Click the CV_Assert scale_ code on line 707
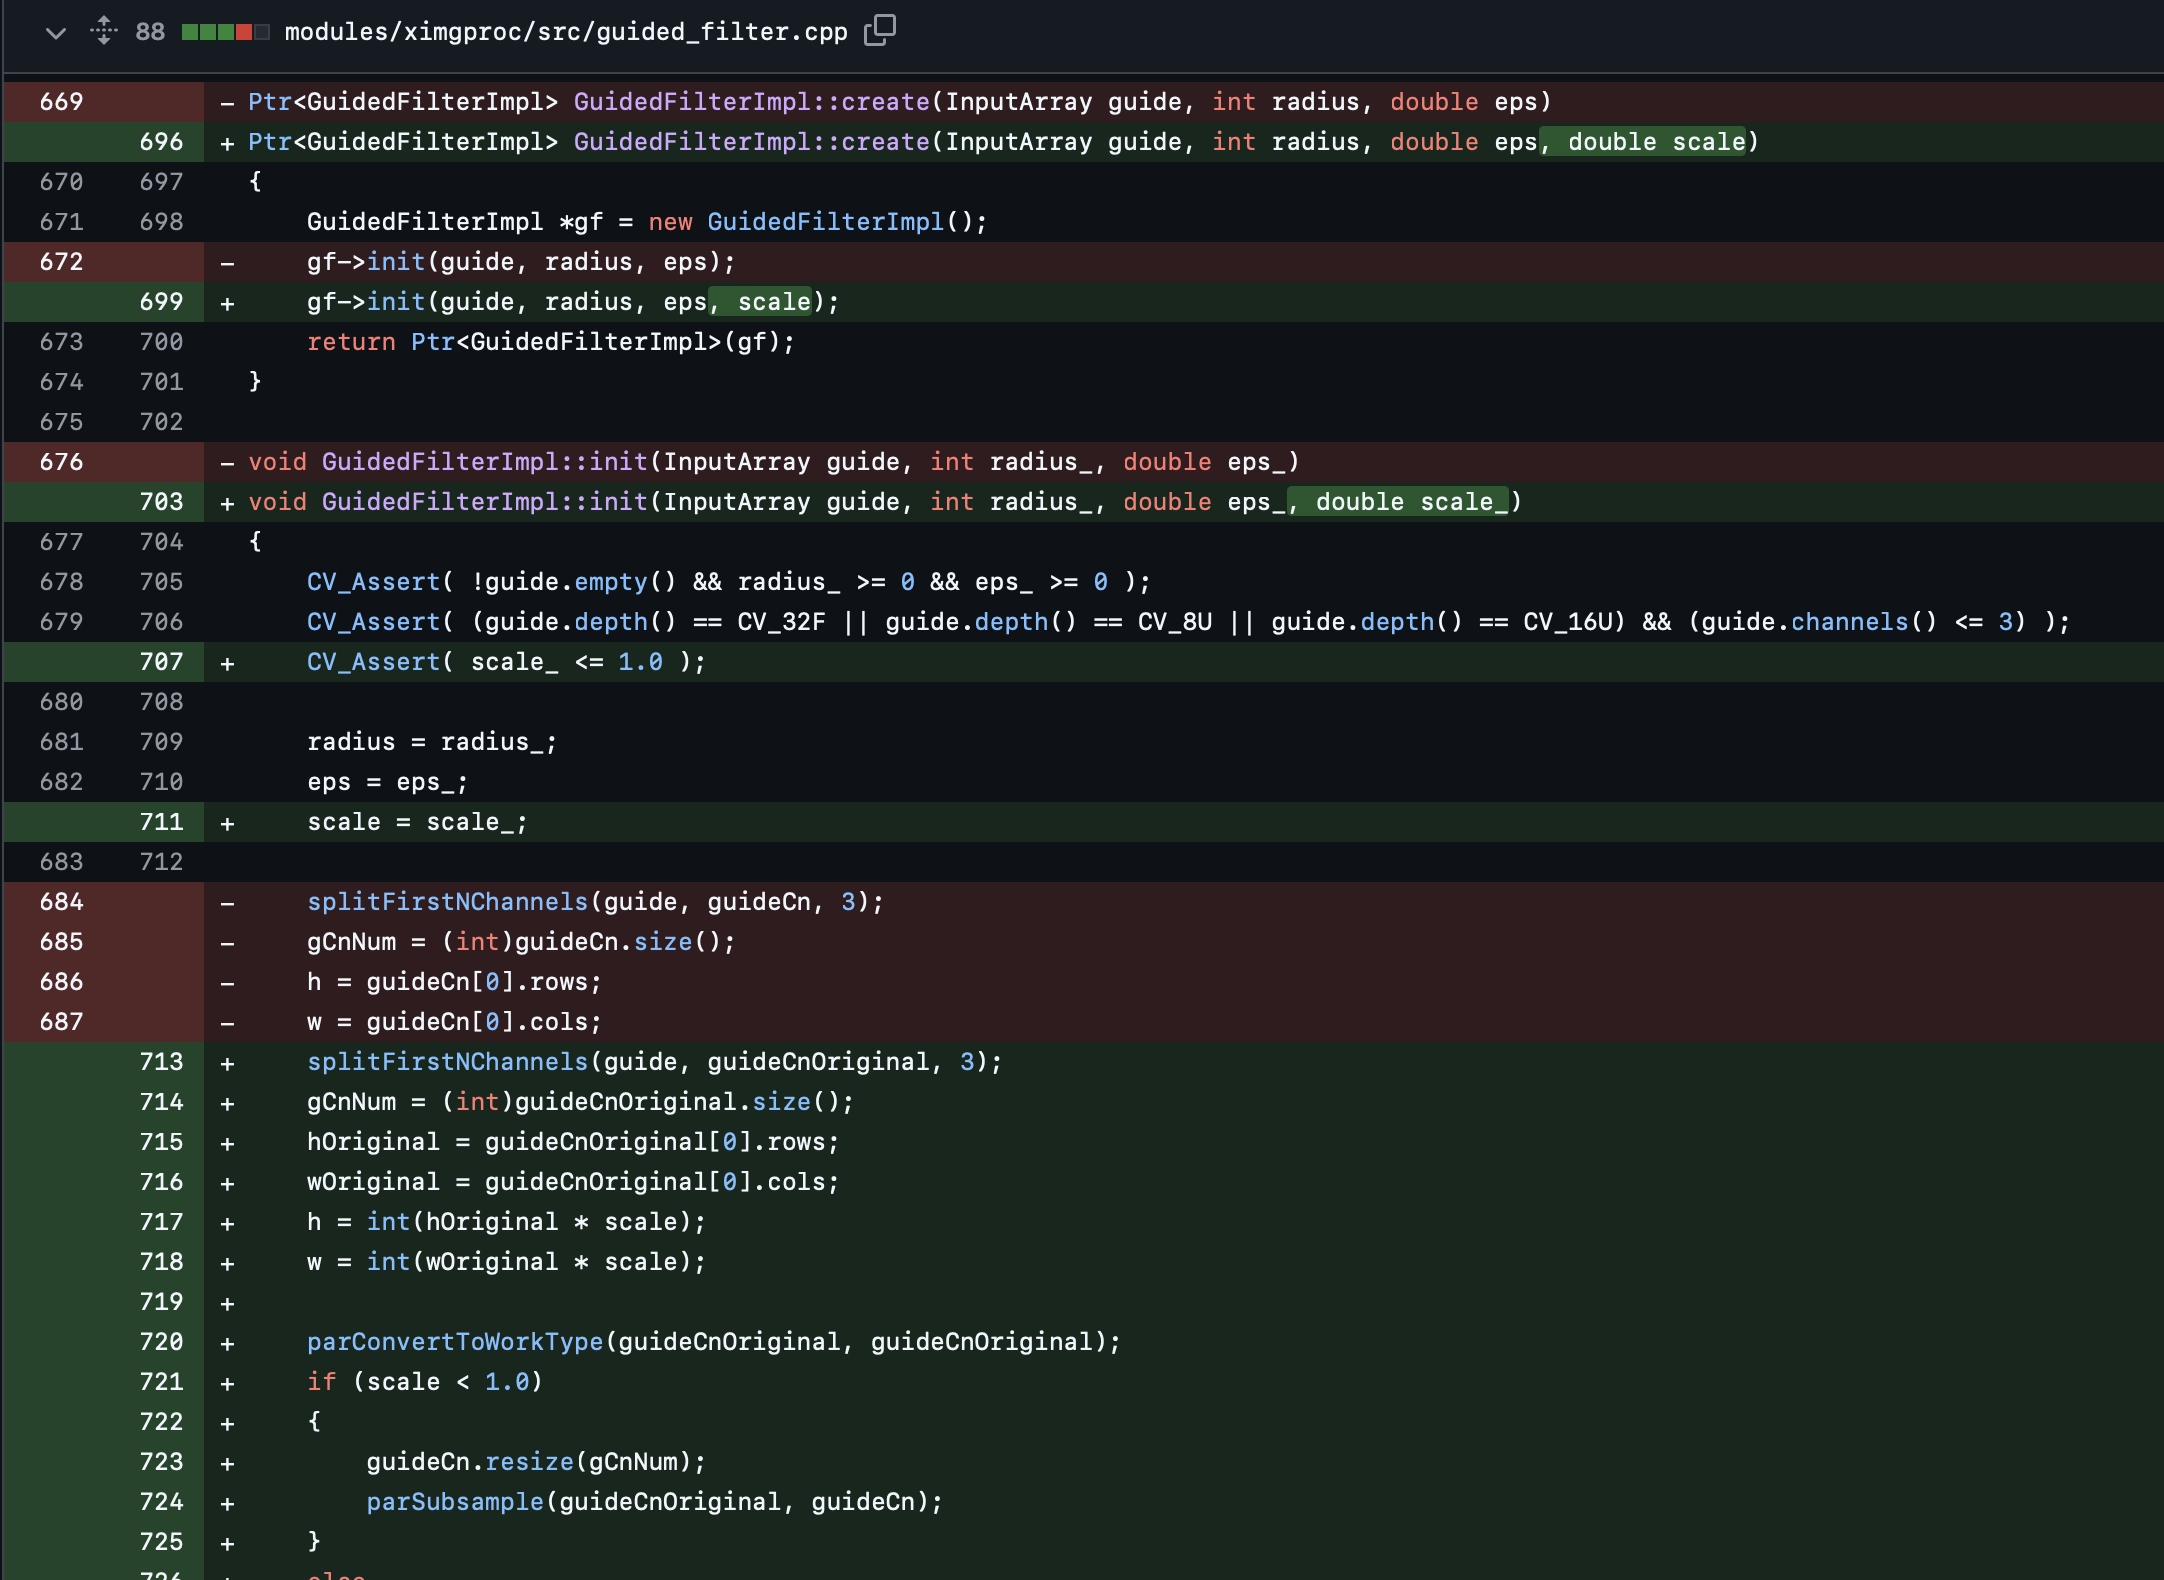Screen dimensions: 2164x1580 point(505,662)
